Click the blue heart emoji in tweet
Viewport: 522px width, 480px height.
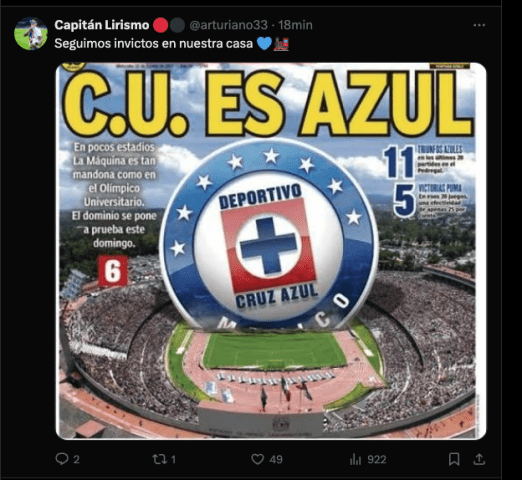click(x=264, y=43)
